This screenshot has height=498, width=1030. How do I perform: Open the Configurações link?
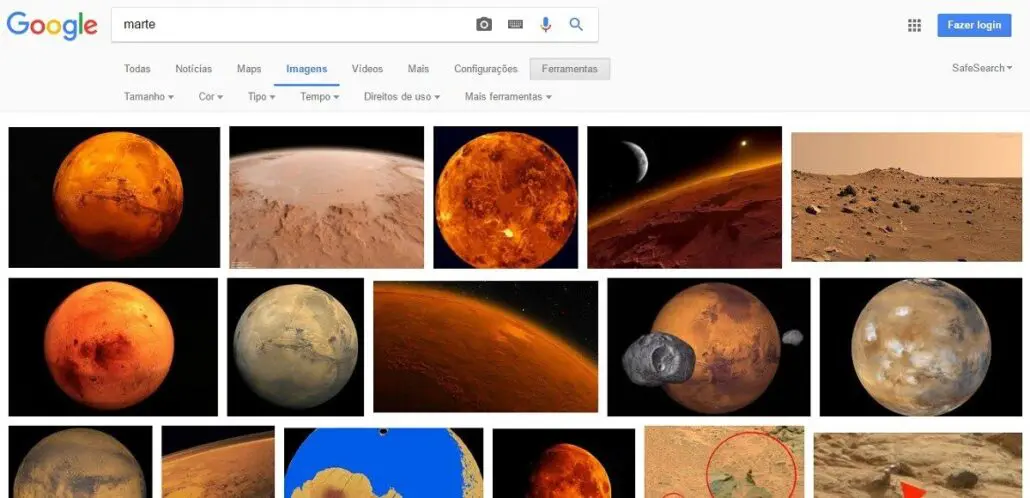485,69
